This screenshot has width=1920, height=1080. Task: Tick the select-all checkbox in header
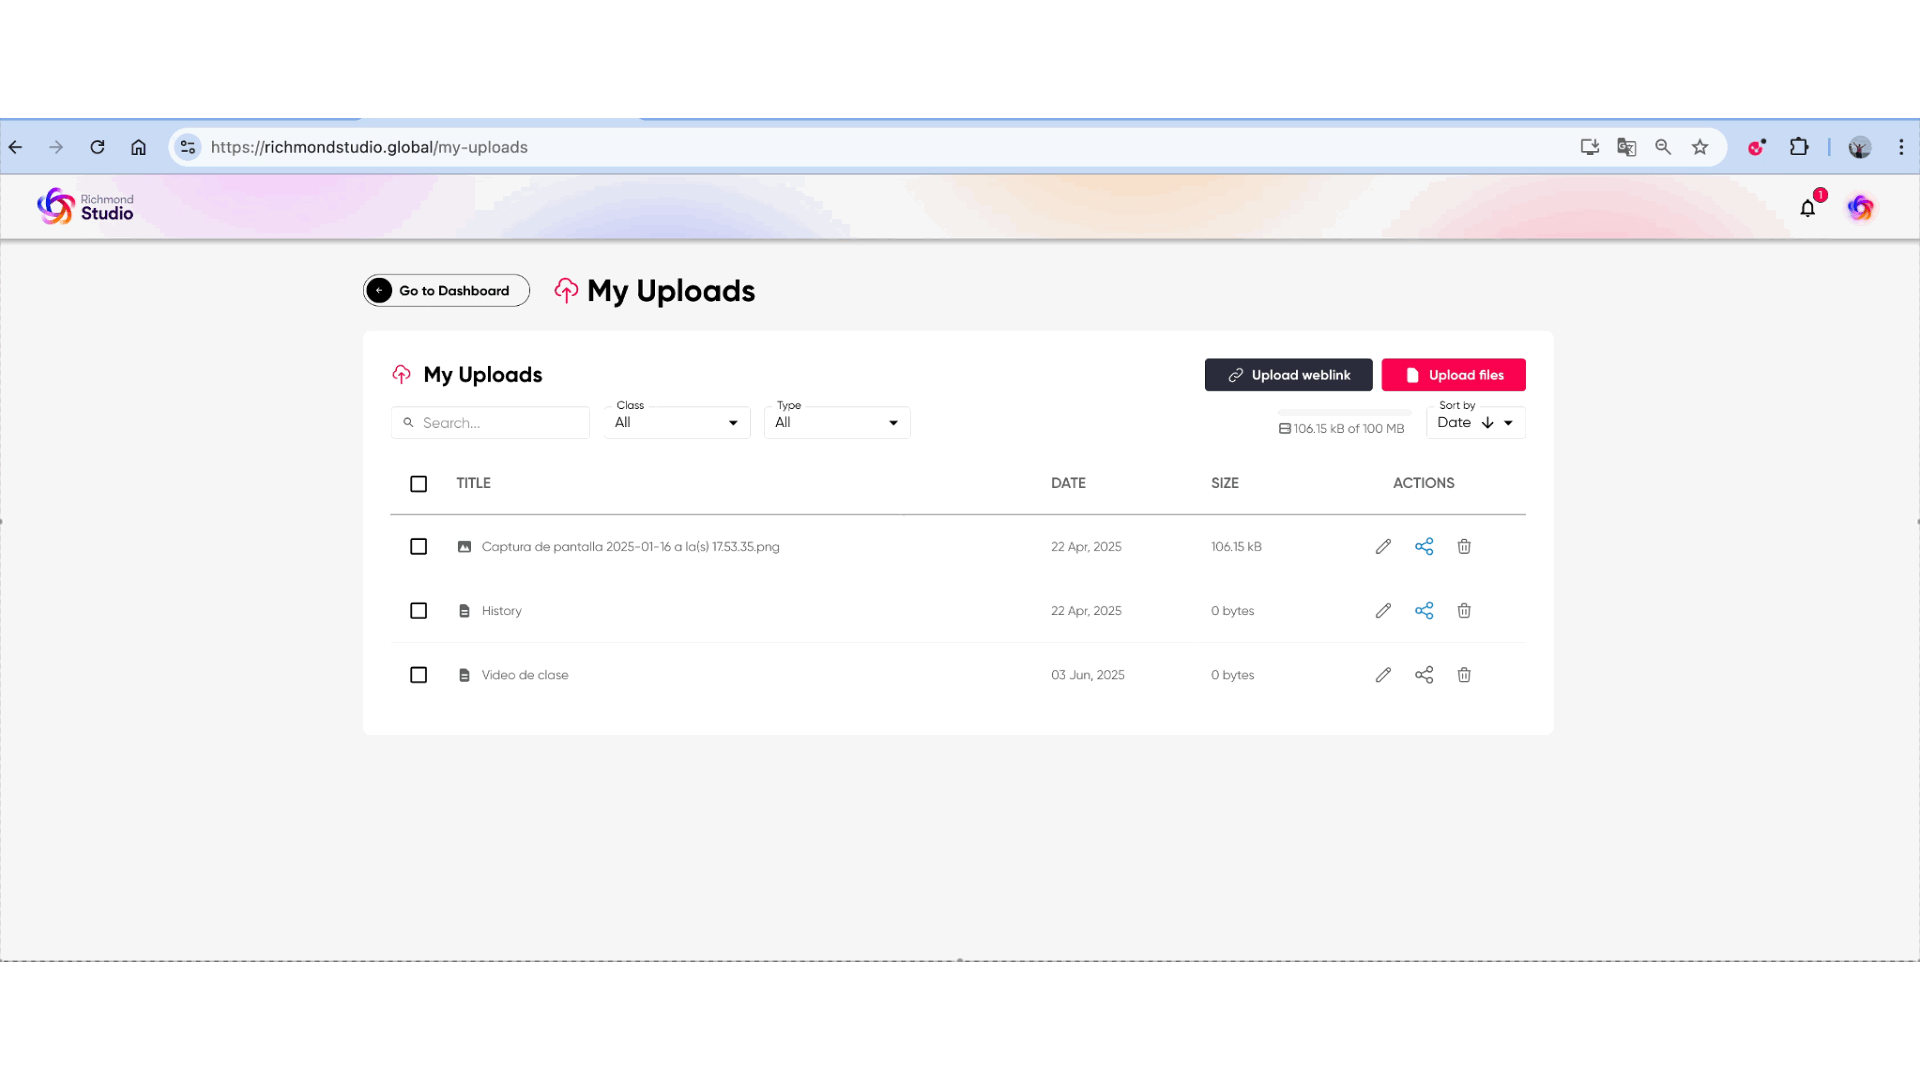(418, 484)
